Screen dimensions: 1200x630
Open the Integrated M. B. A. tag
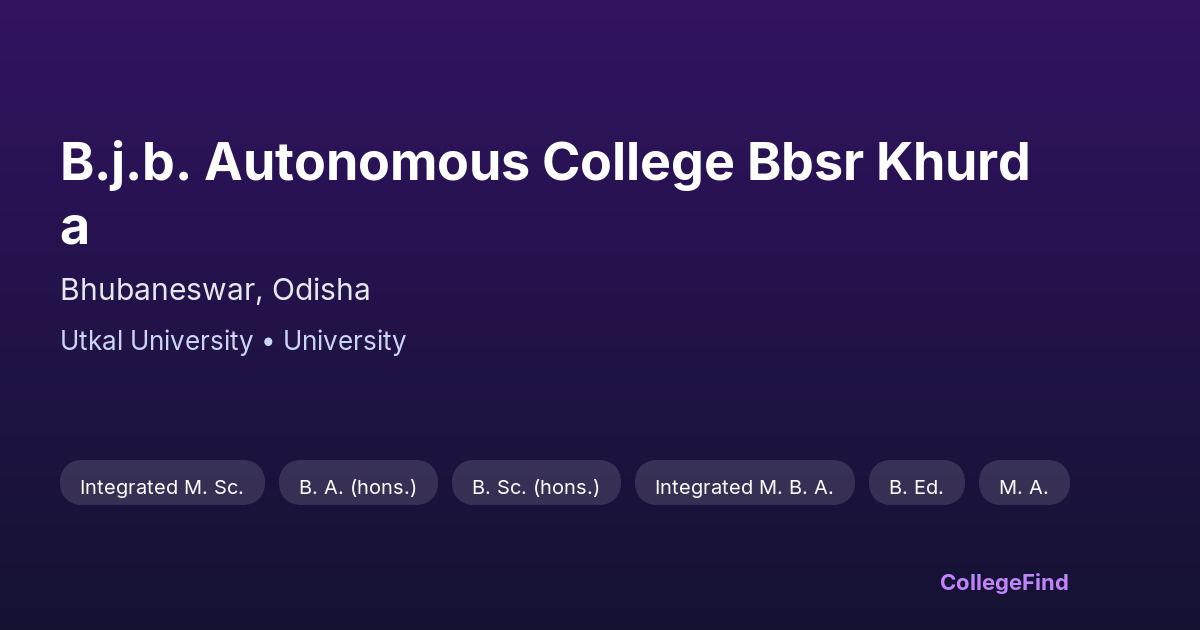744,487
